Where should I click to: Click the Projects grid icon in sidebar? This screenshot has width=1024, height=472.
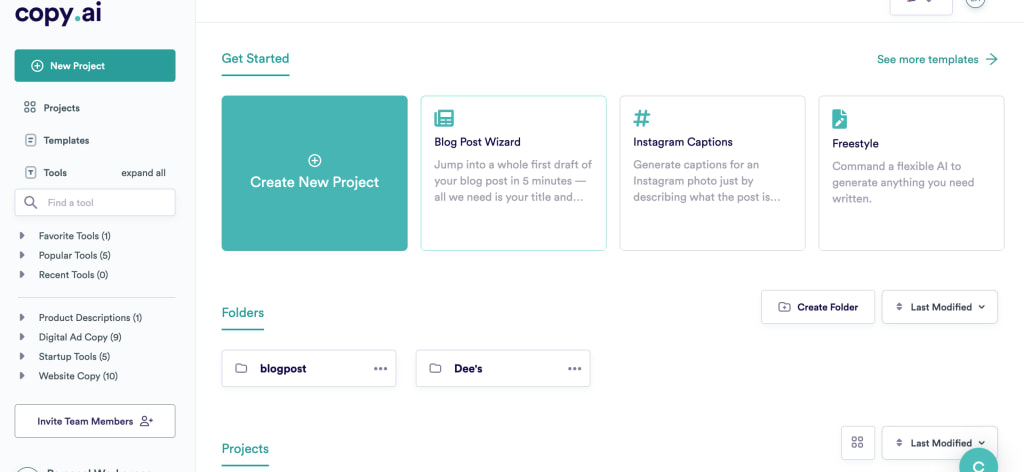point(29,108)
